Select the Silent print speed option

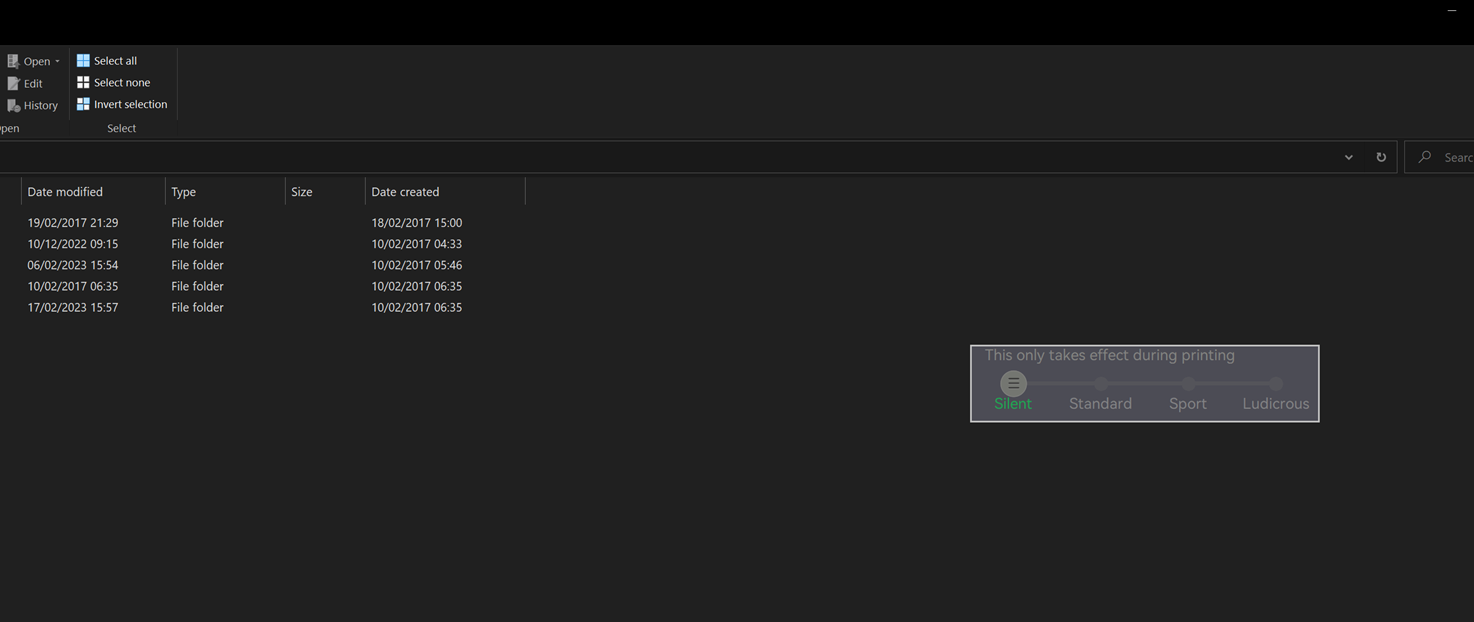(x=1013, y=383)
